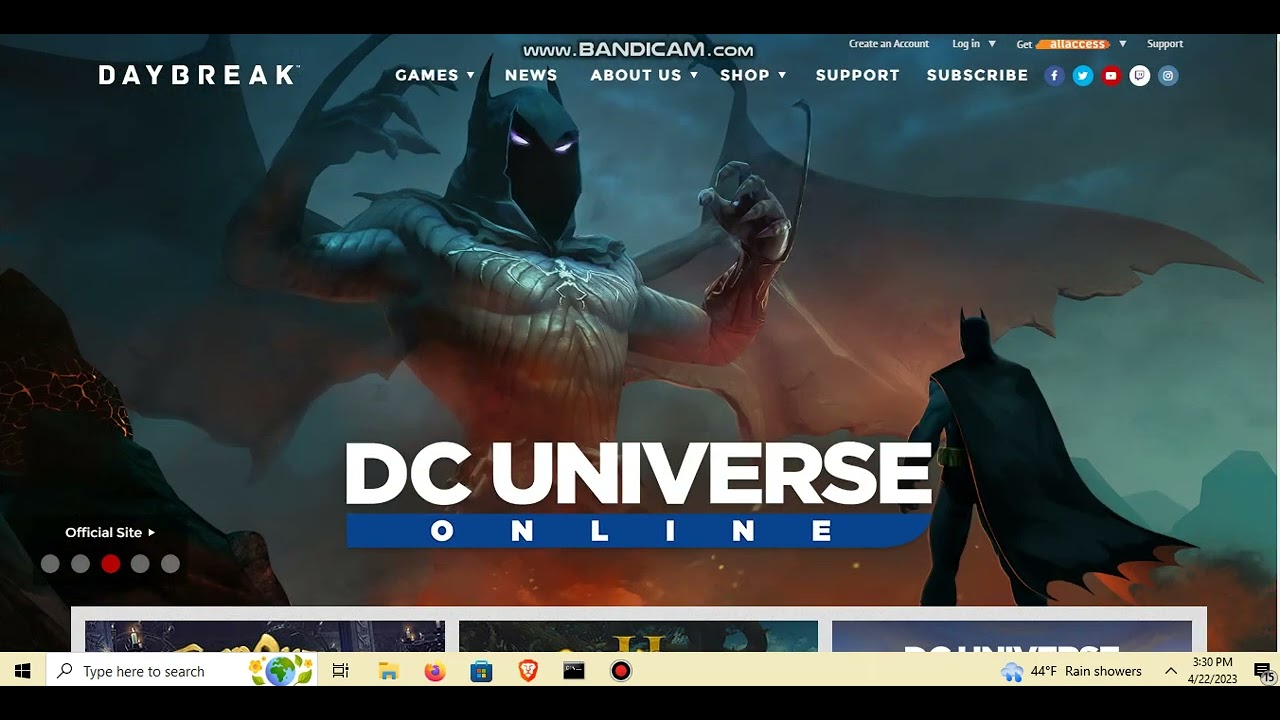Show hidden system tray icons
Image resolution: width=1280 pixels, height=720 pixels.
[x=1170, y=671]
